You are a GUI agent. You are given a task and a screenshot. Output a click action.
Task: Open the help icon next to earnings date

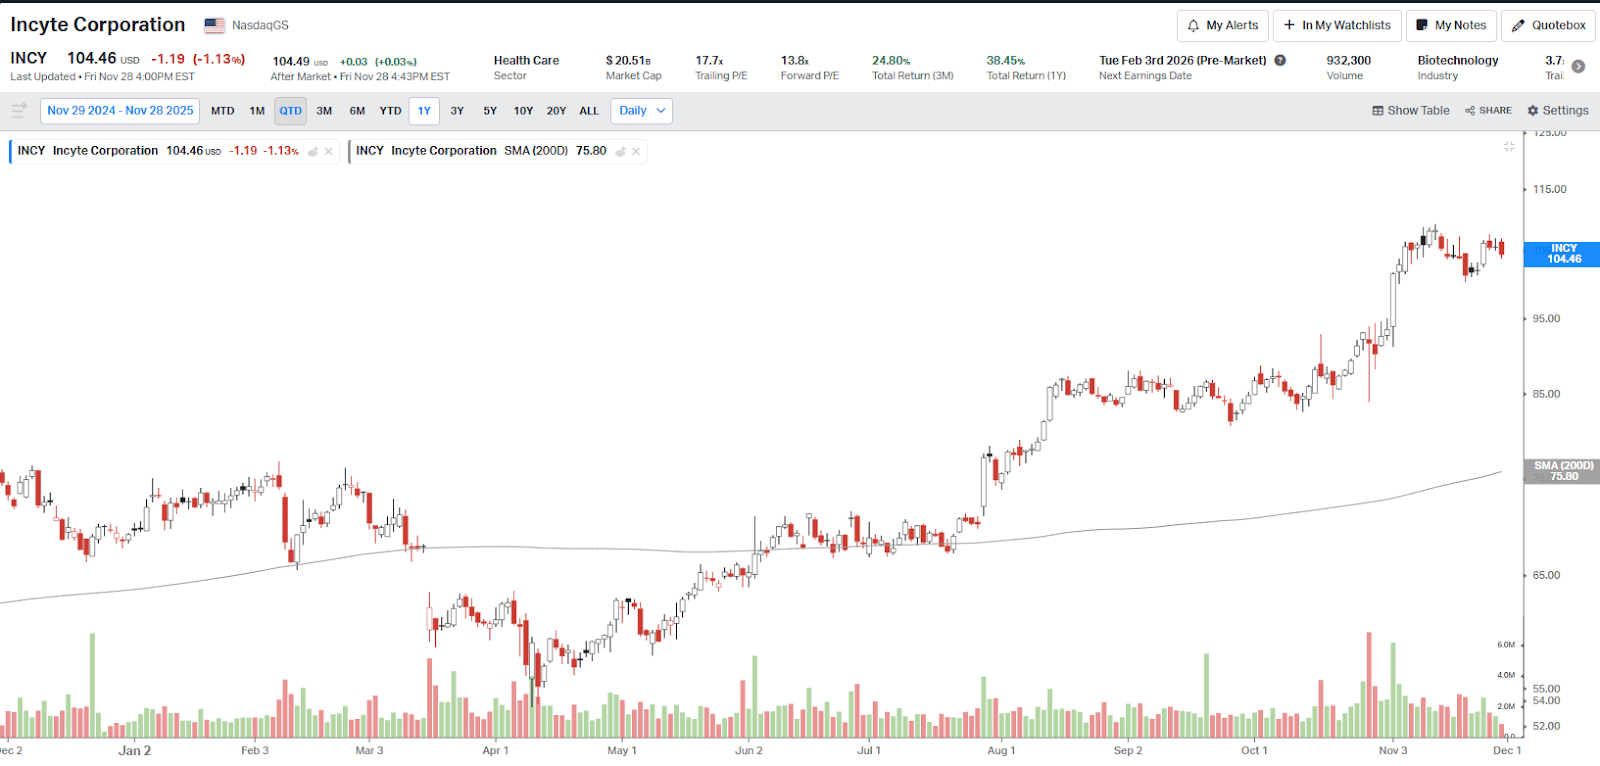click(x=1280, y=61)
